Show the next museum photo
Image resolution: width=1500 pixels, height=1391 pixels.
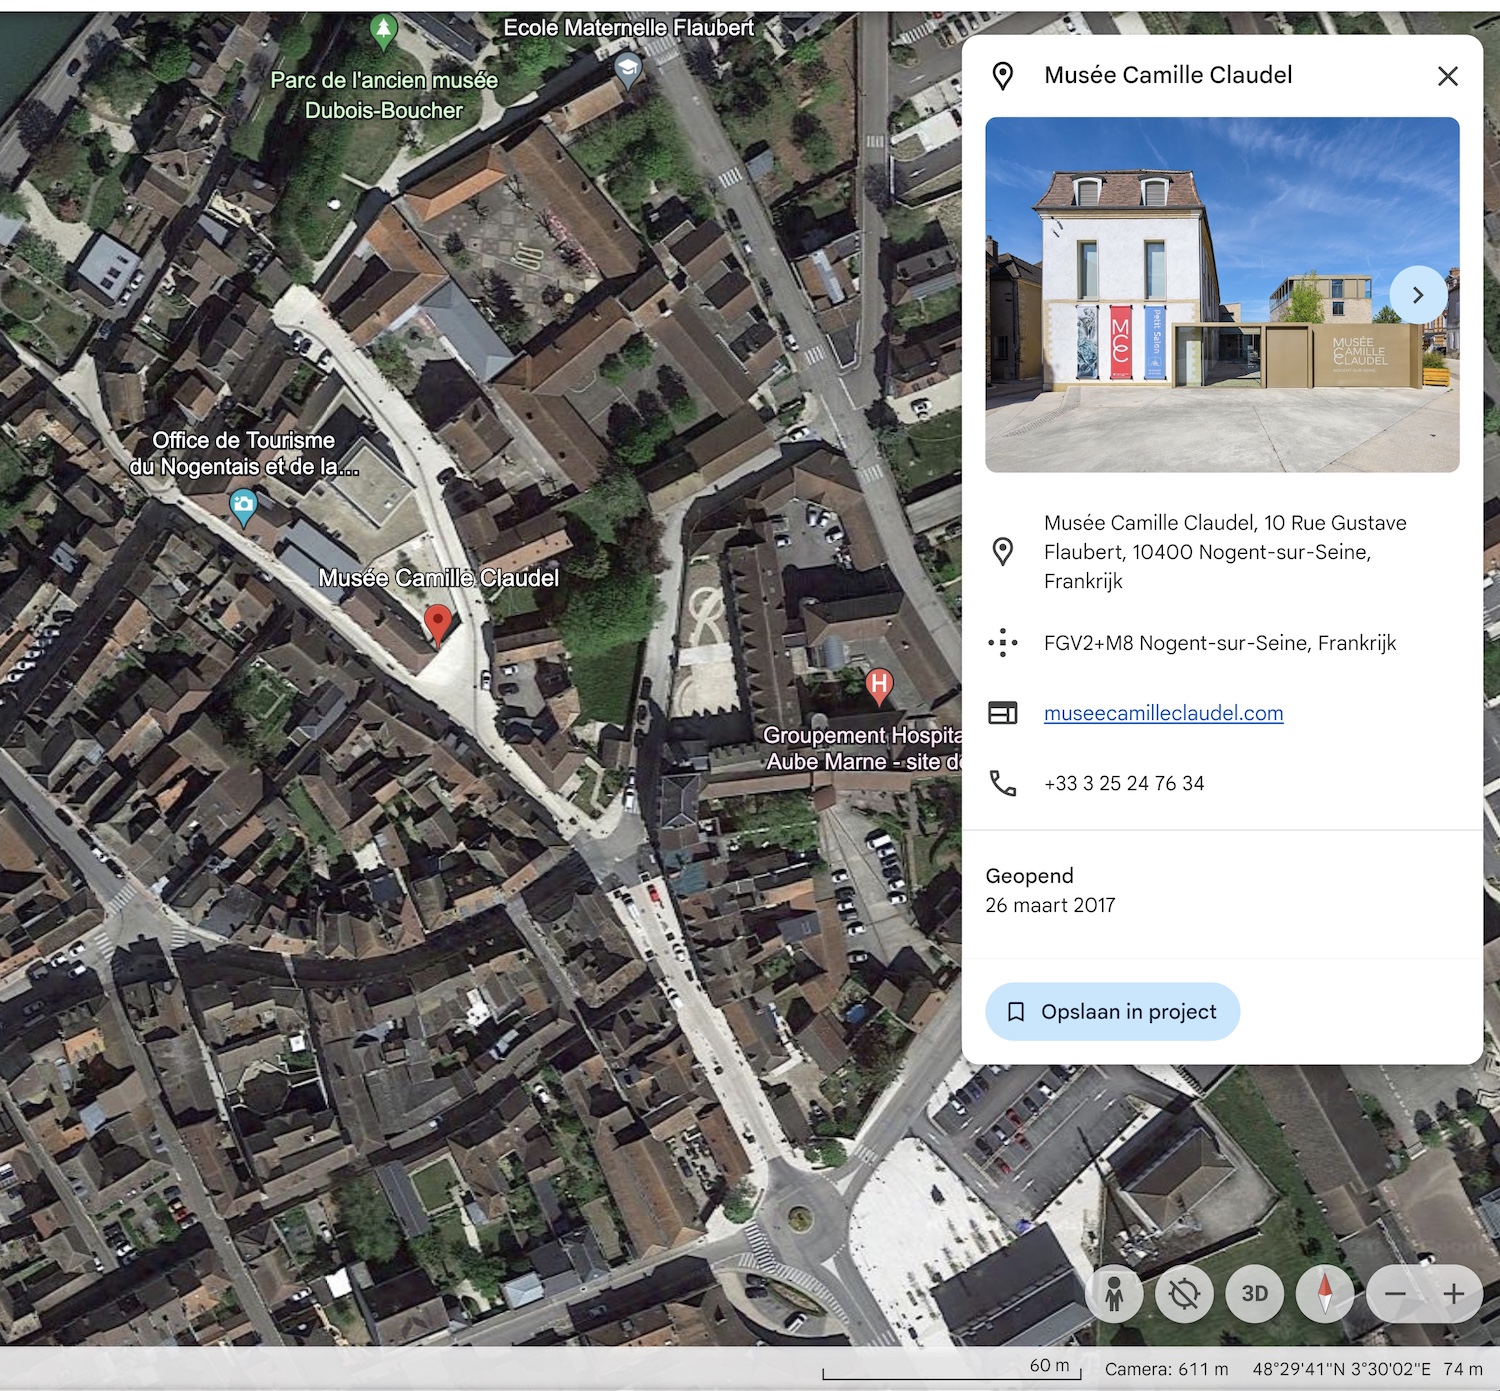coord(1418,295)
